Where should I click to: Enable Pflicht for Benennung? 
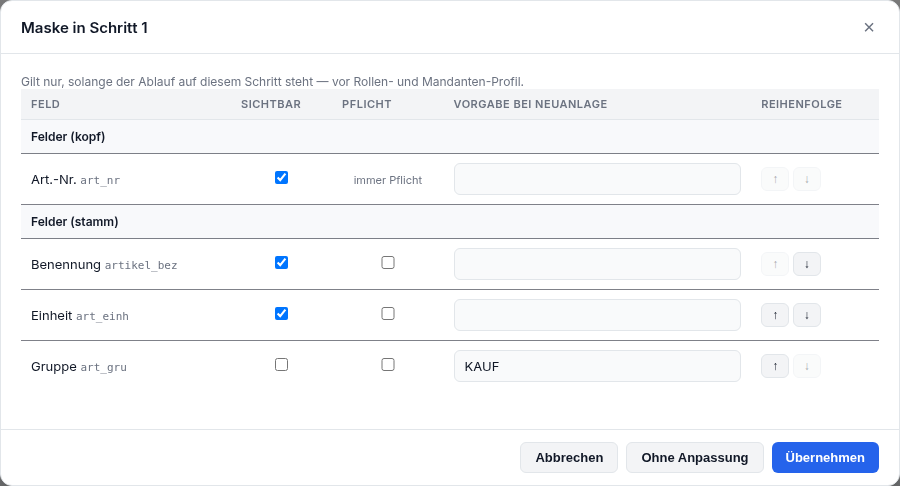click(388, 263)
